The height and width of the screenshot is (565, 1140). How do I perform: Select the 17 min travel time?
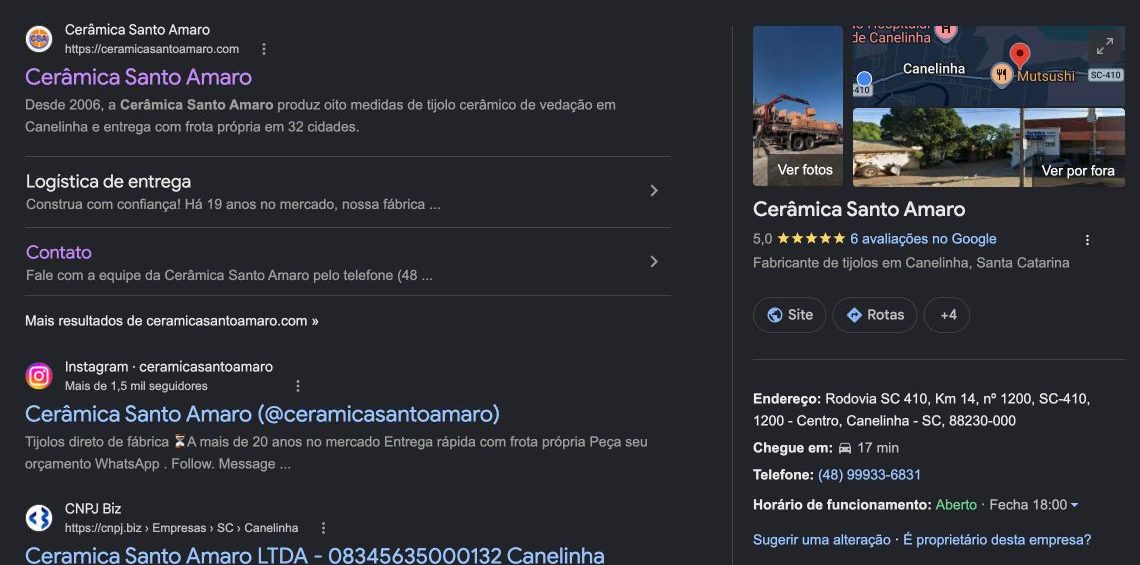coord(878,448)
